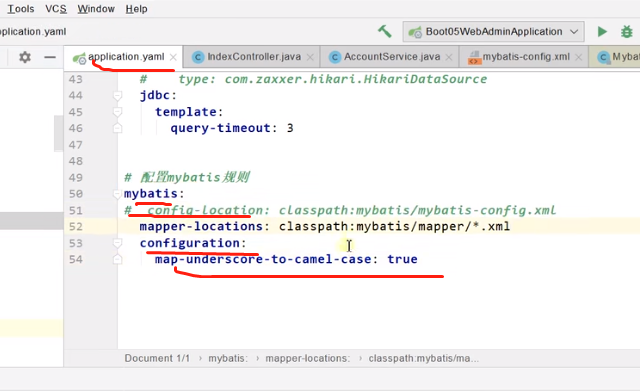
Task: Close the application.yaml tab
Action: point(173,57)
